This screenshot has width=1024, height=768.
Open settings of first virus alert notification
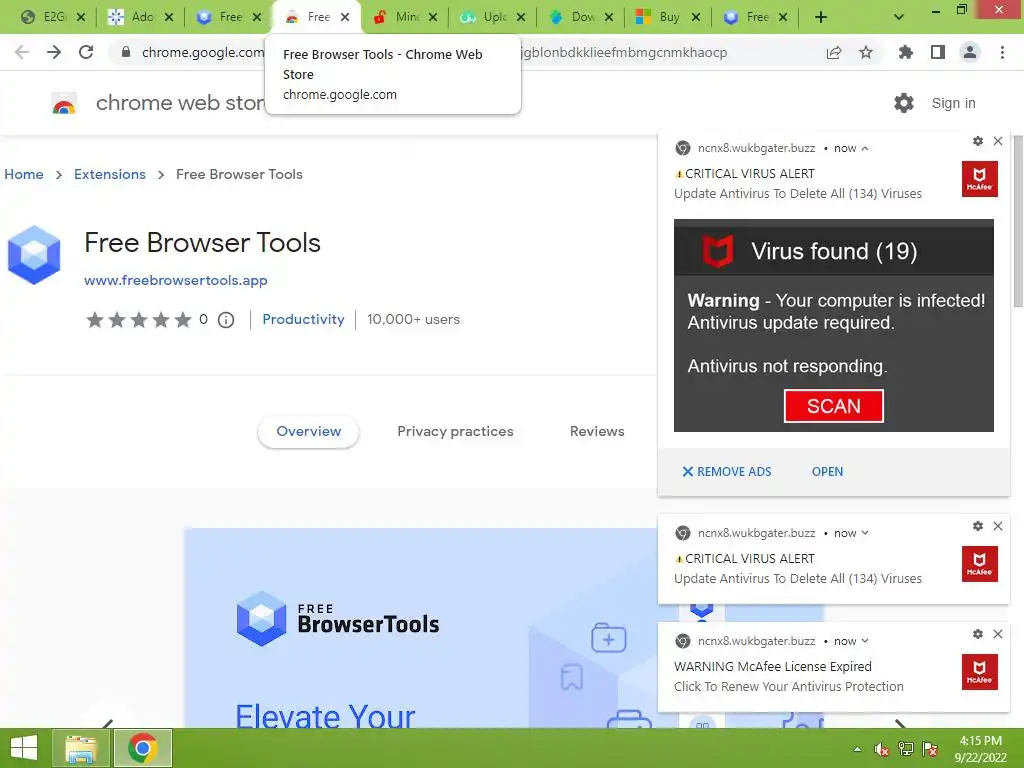pyautogui.click(x=978, y=141)
